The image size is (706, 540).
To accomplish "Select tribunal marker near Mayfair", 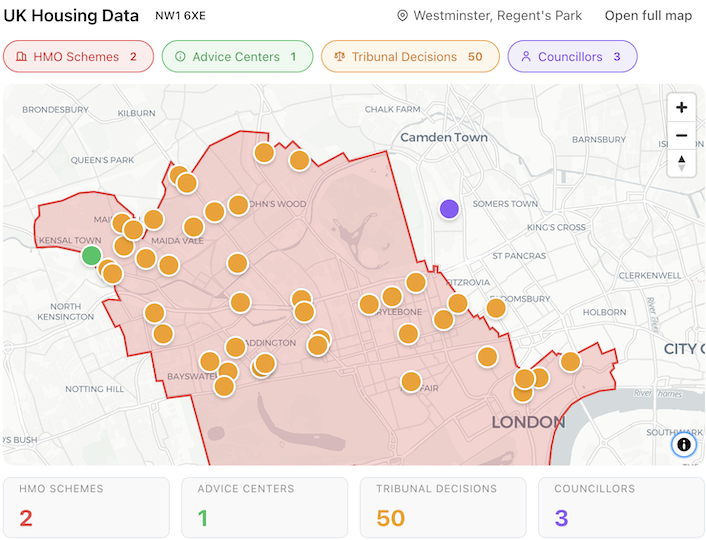I will click(x=411, y=381).
